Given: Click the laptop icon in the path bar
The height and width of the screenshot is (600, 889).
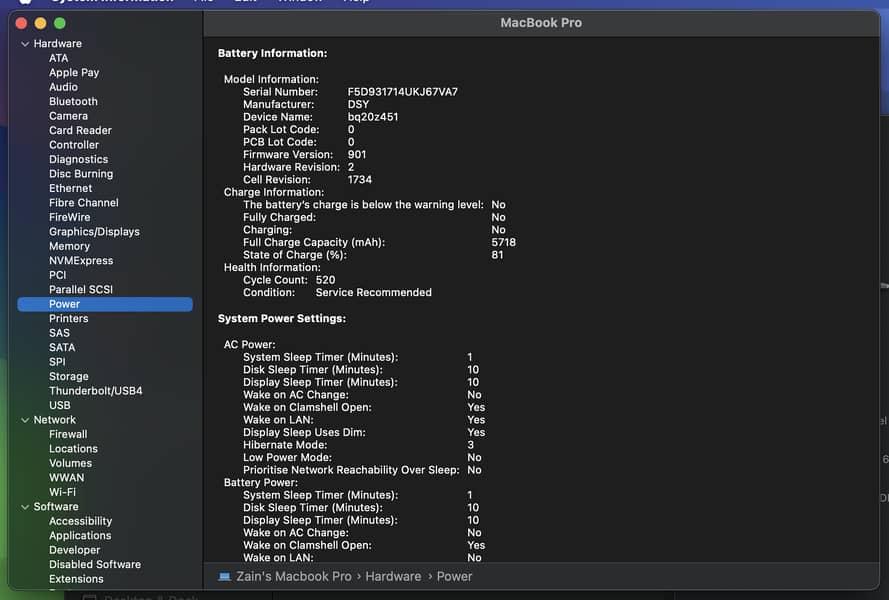Looking at the screenshot, I should 224,577.
